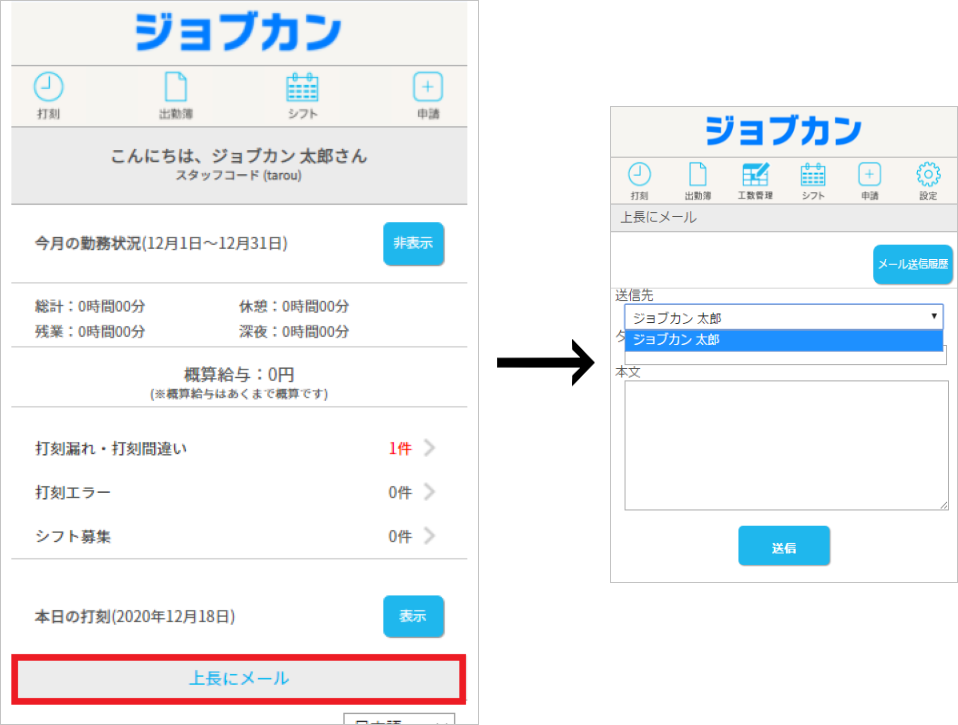Viewport: 958px width, 725px height.
Task: Click the 上長にメール link
Action: pyautogui.click(x=239, y=679)
